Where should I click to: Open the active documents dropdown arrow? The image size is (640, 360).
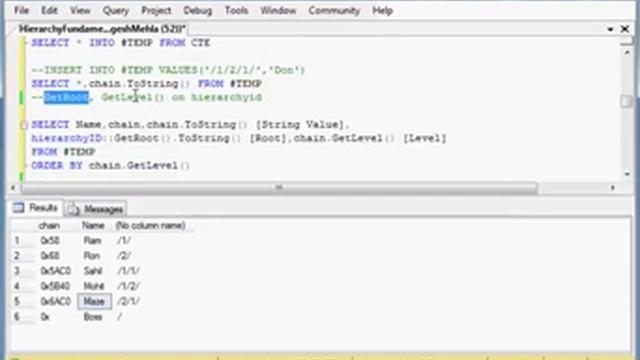click(611, 29)
